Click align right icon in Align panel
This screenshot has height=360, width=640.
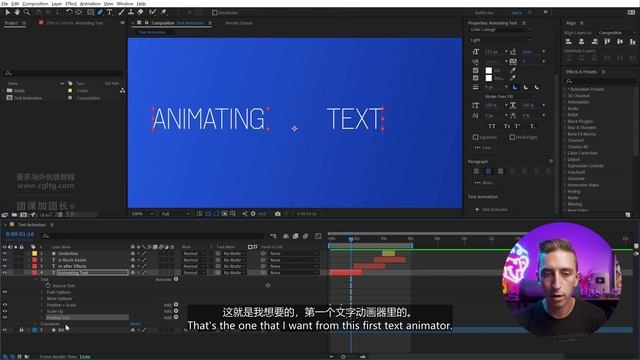tap(594, 42)
